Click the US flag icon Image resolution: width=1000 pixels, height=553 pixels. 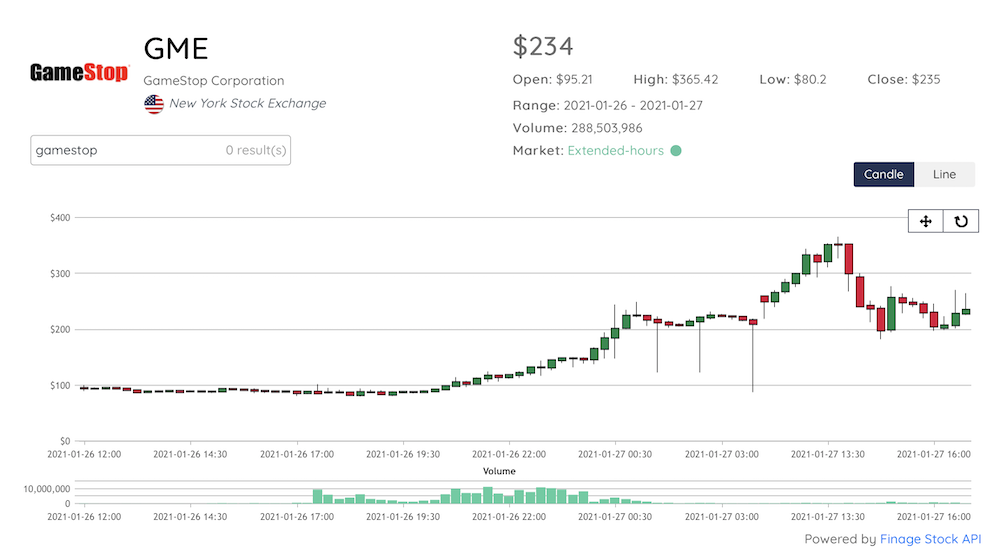click(x=154, y=104)
